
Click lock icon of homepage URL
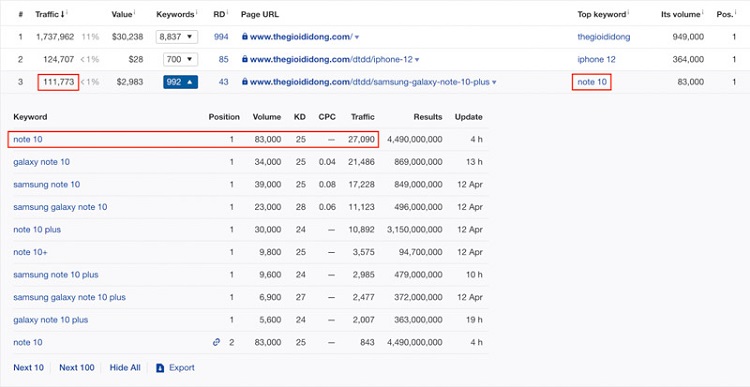point(245,36)
